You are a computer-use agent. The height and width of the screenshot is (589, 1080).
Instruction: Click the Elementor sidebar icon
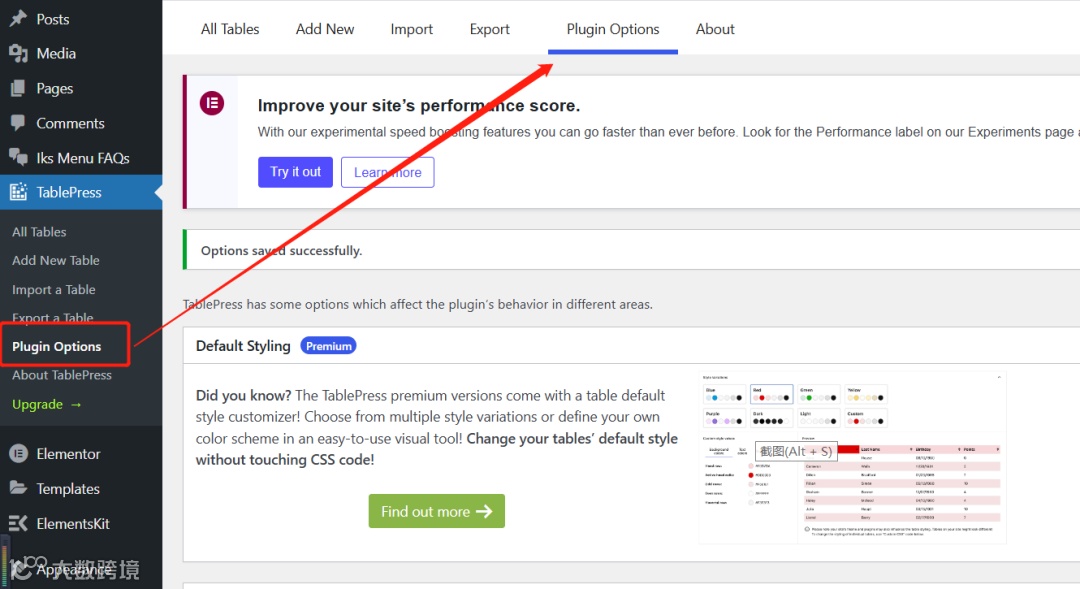(x=19, y=453)
